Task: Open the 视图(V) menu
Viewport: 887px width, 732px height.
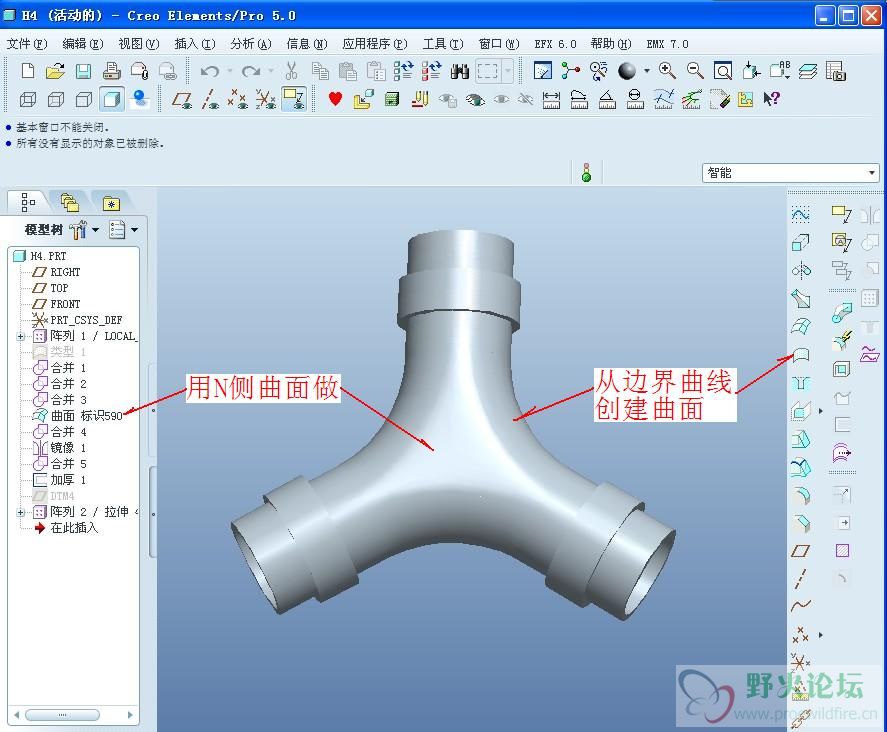Action: 139,44
